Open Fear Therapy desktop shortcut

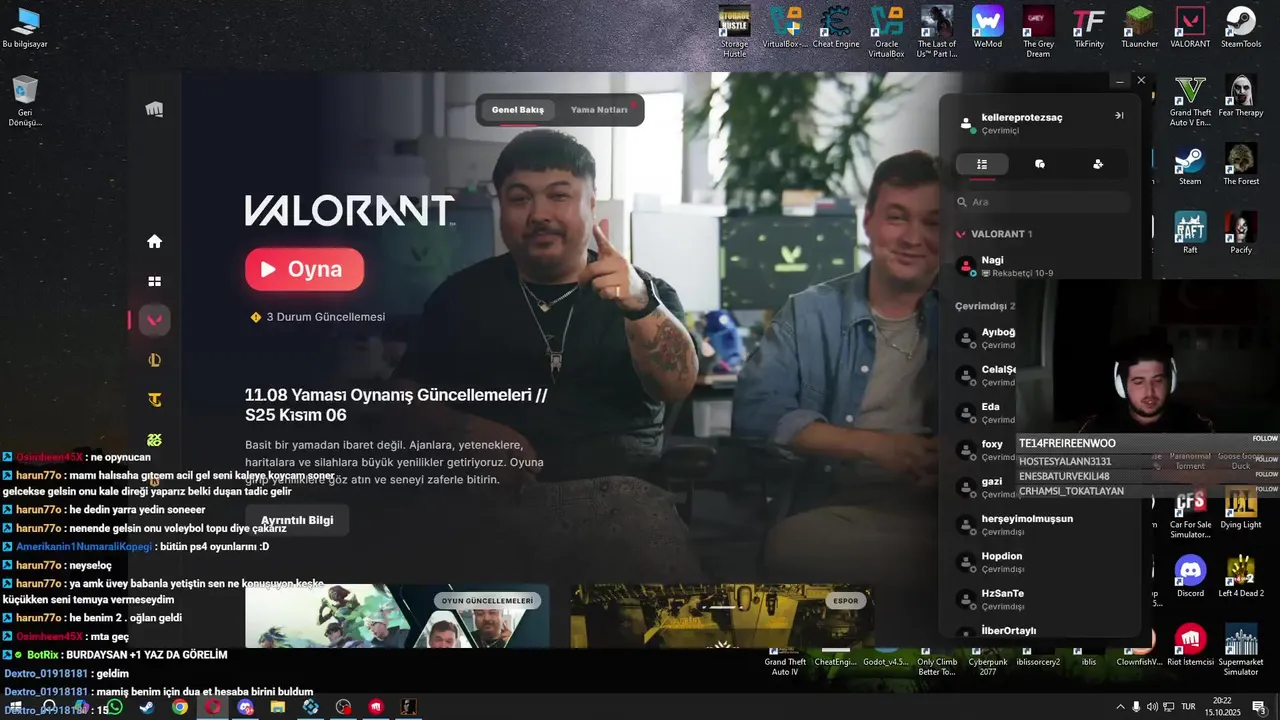pos(1241,96)
